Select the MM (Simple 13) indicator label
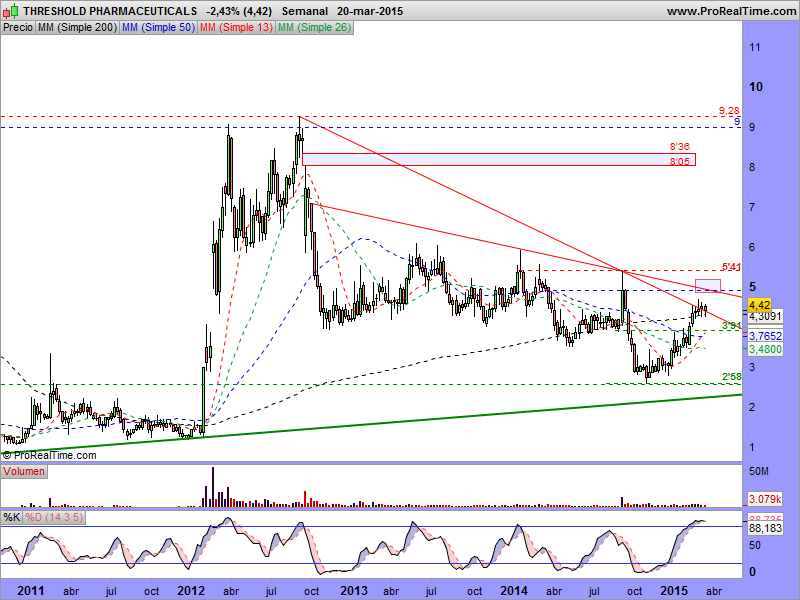The width and height of the screenshot is (800, 600). [x=236, y=28]
